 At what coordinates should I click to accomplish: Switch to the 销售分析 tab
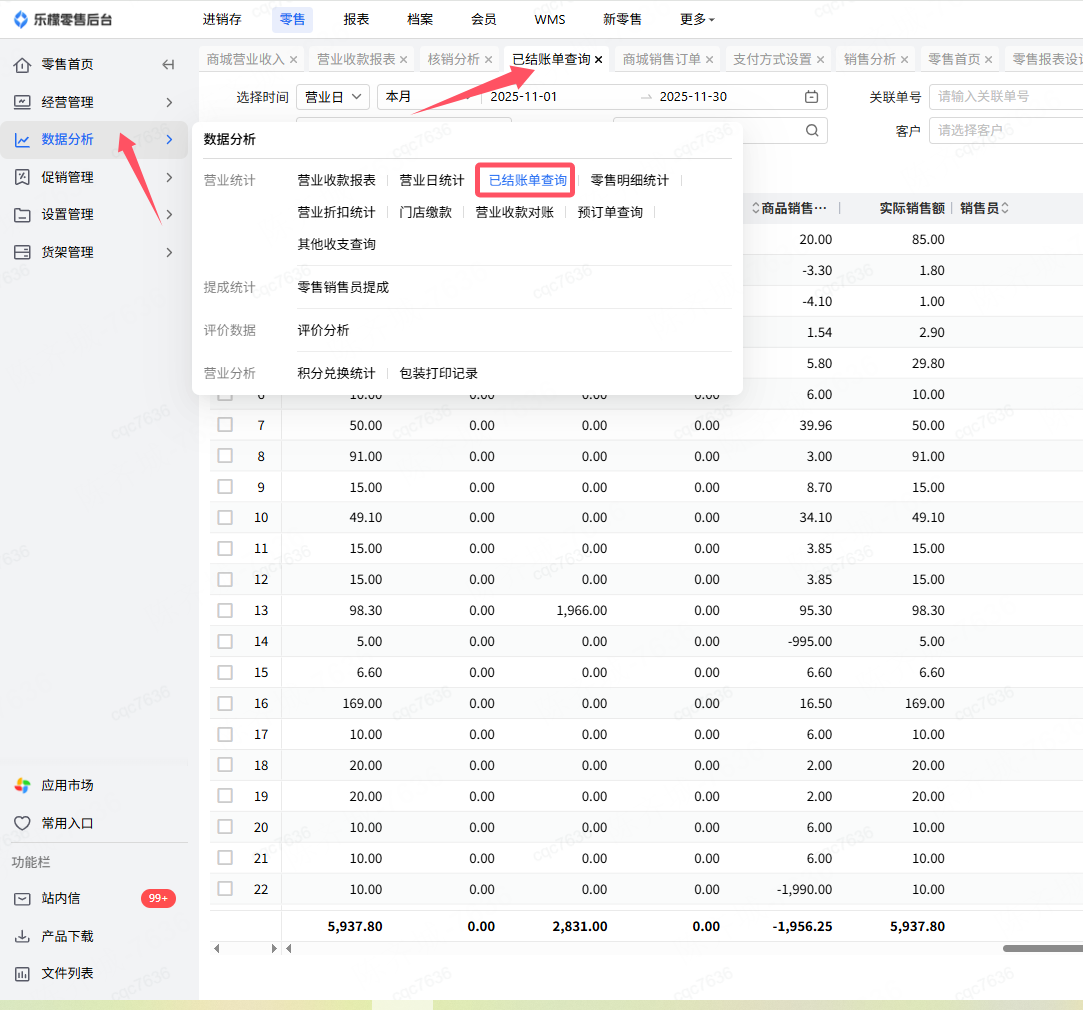tap(869, 60)
